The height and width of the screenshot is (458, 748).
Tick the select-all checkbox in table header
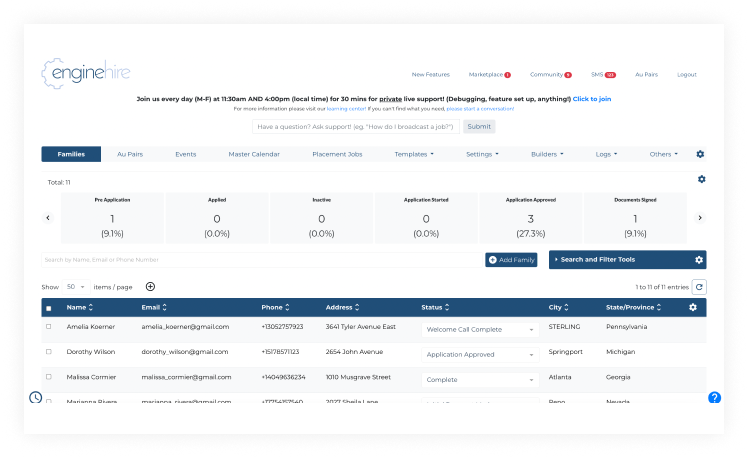[x=49, y=308]
